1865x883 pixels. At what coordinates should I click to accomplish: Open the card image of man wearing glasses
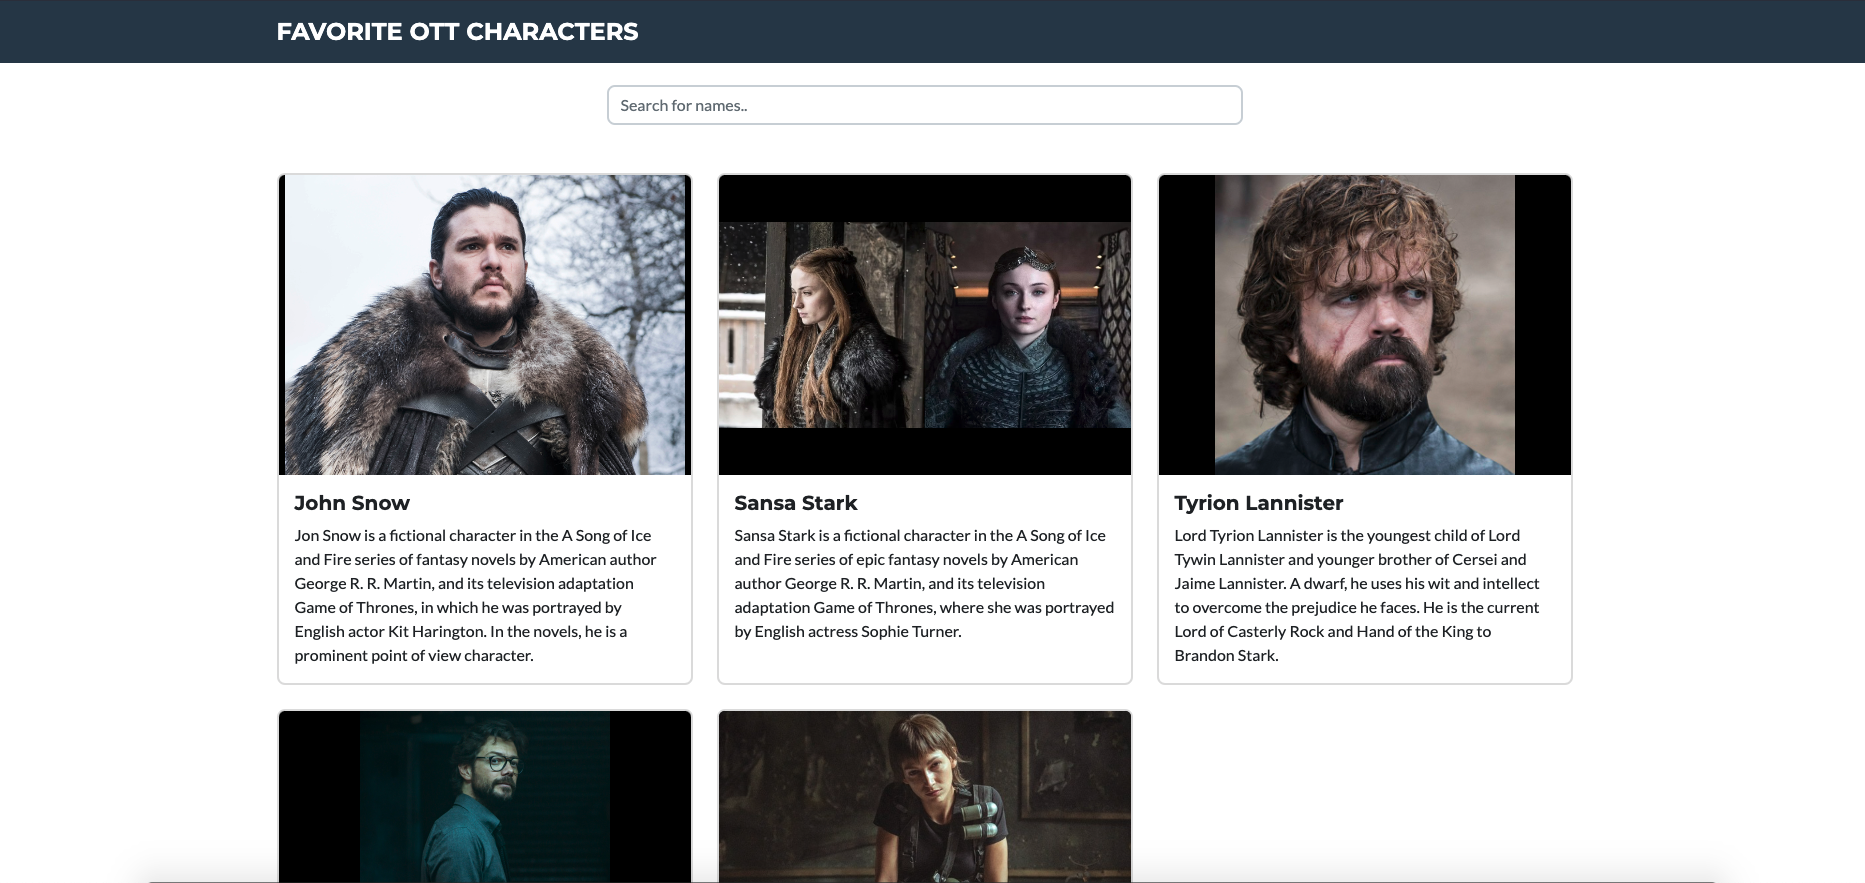click(485, 796)
